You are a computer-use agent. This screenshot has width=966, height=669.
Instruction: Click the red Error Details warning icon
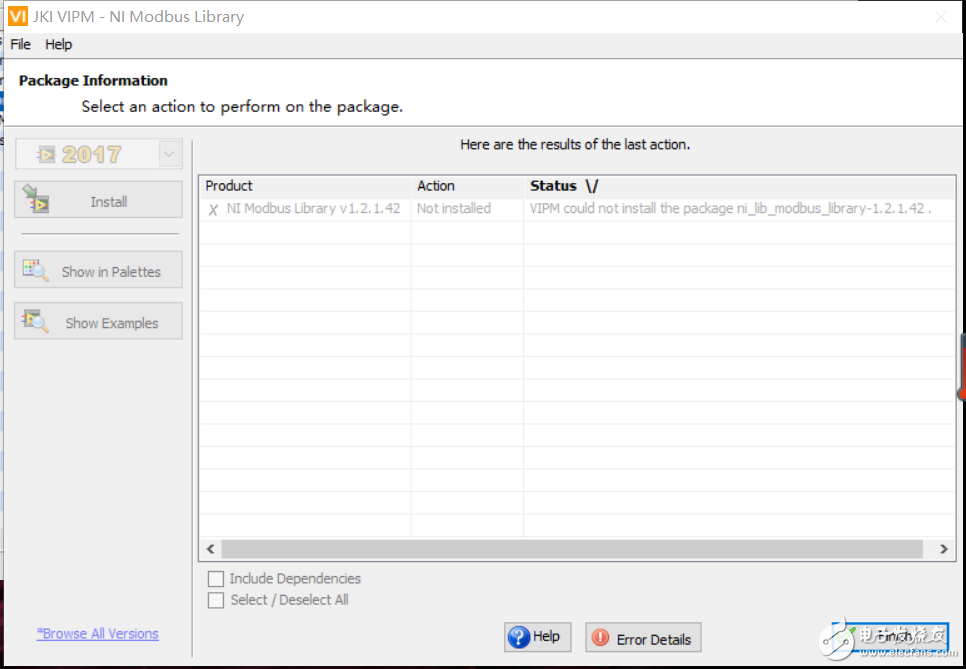coord(600,638)
